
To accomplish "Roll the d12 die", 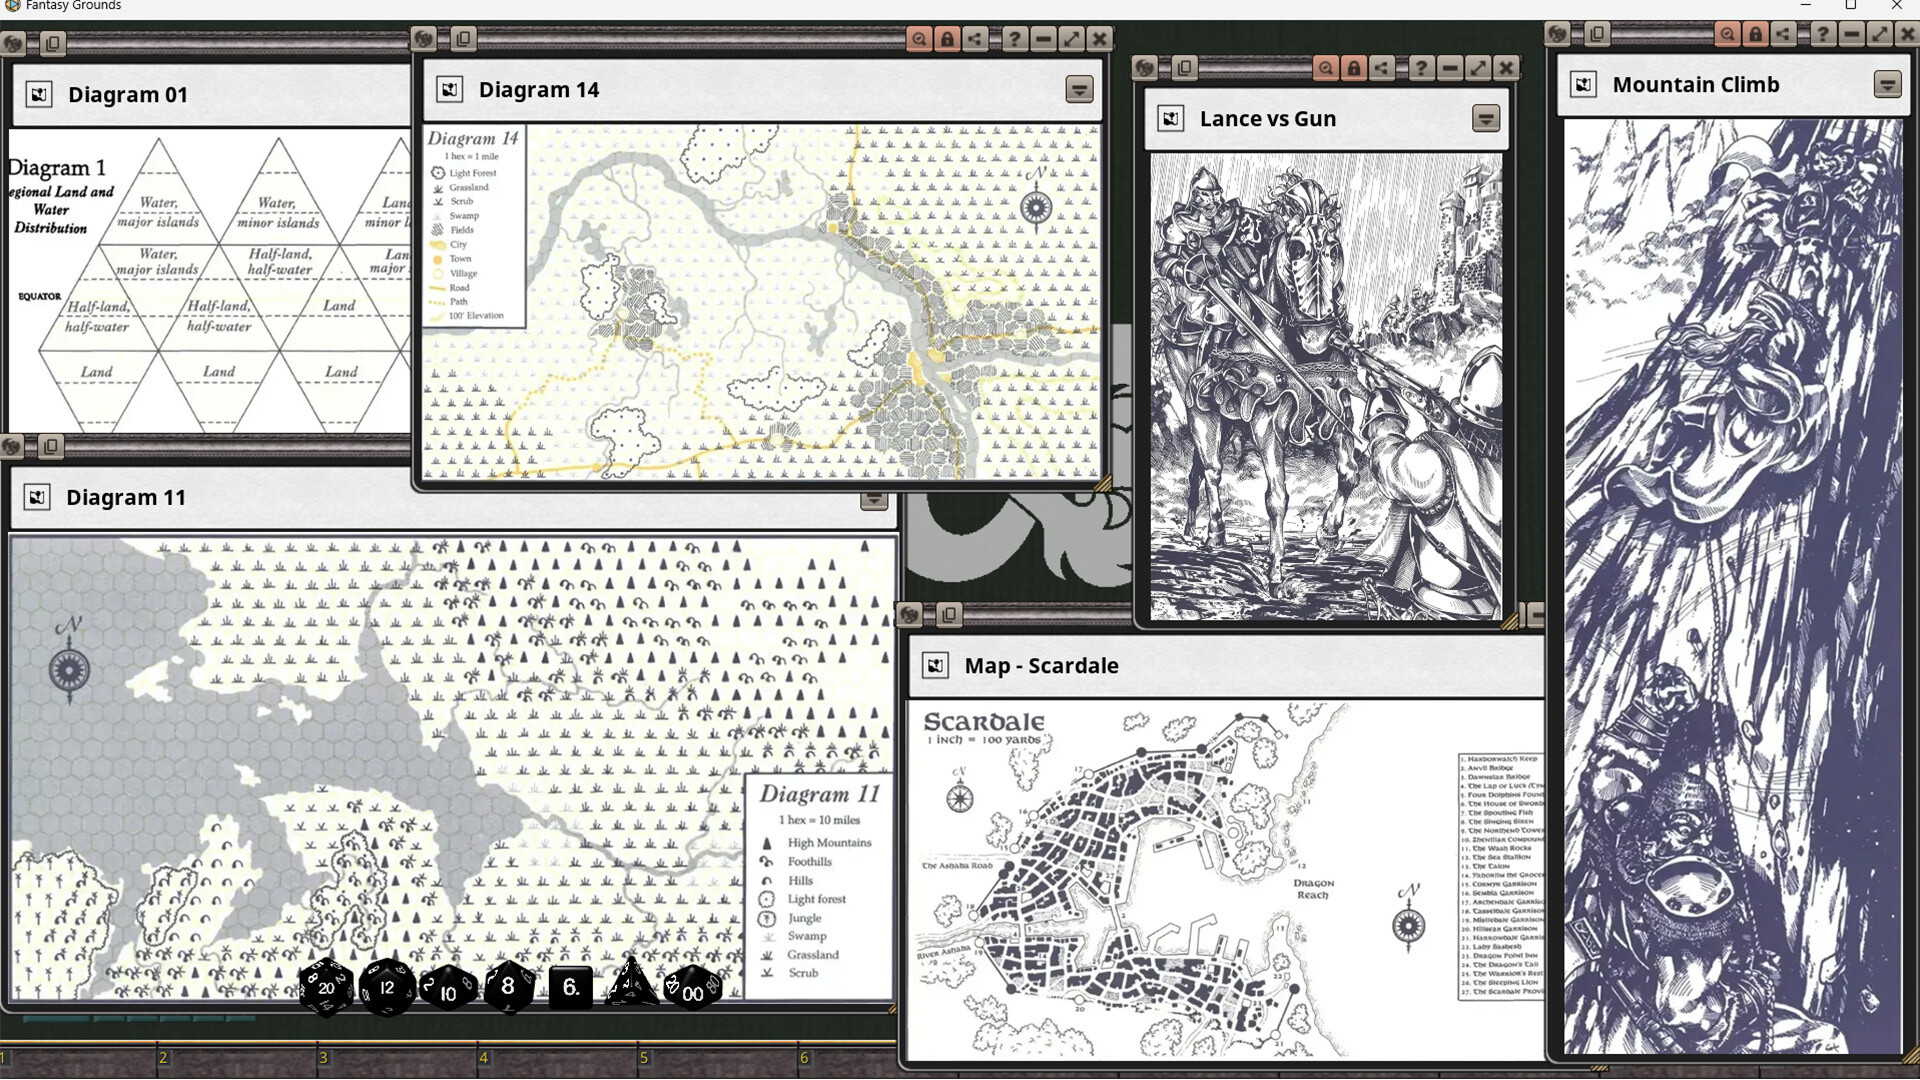I will click(387, 990).
